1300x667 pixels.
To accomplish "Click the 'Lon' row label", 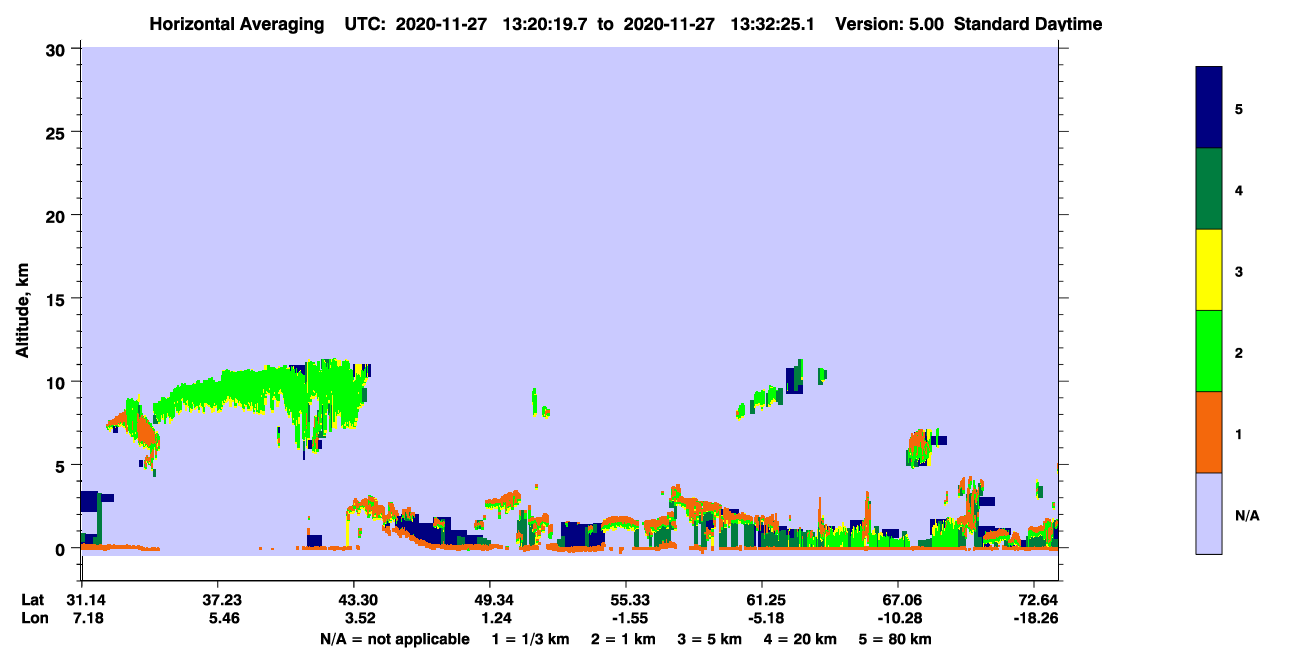I will 33,619.
